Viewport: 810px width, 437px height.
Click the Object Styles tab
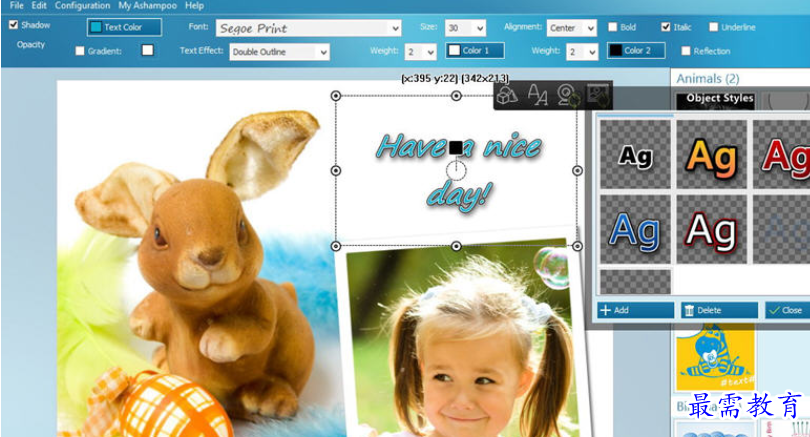(719, 98)
